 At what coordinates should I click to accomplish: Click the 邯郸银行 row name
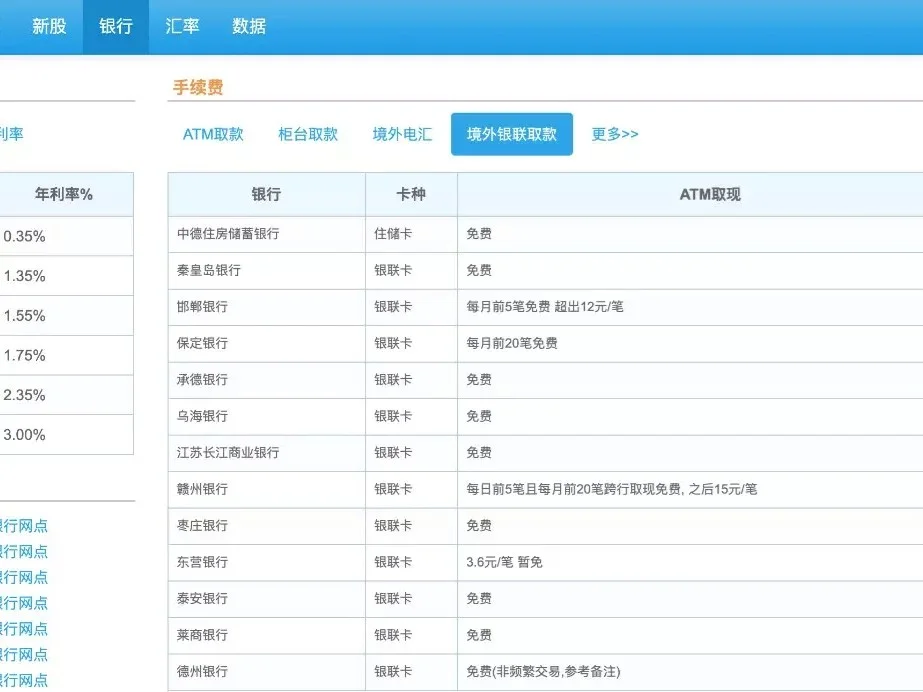pyautogui.click(x=202, y=307)
